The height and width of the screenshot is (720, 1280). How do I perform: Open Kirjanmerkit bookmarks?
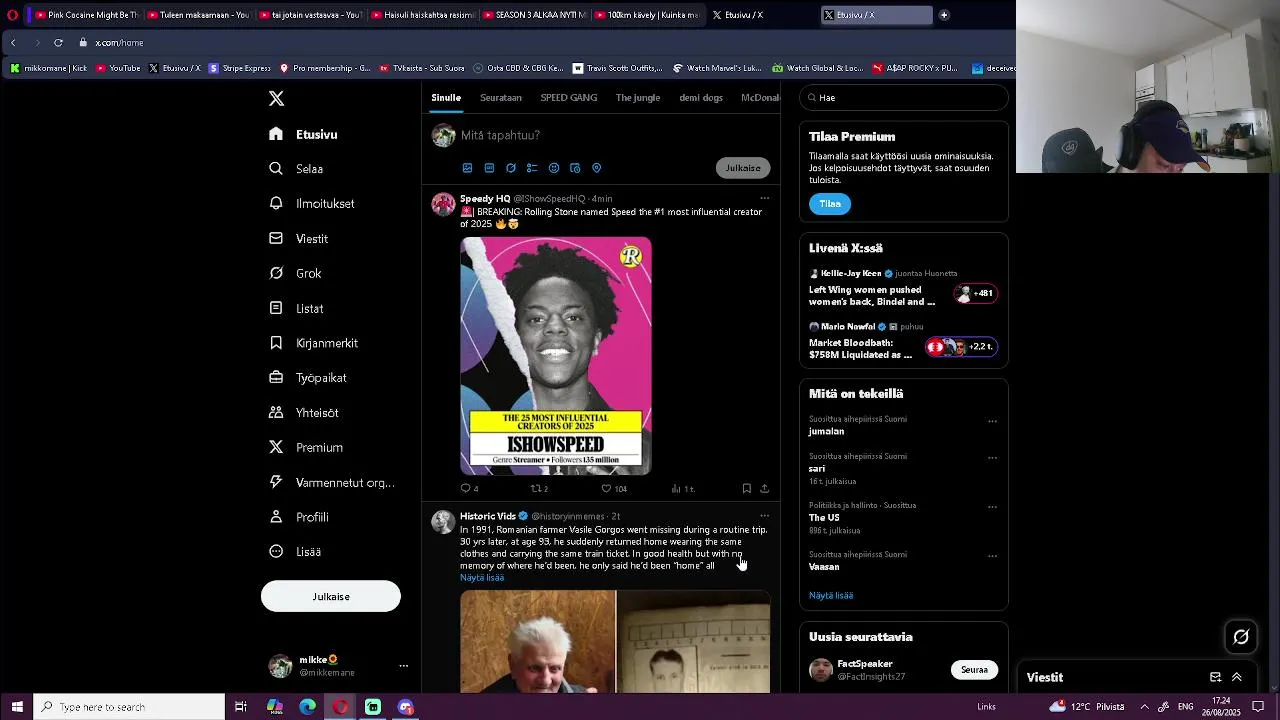(314, 343)
